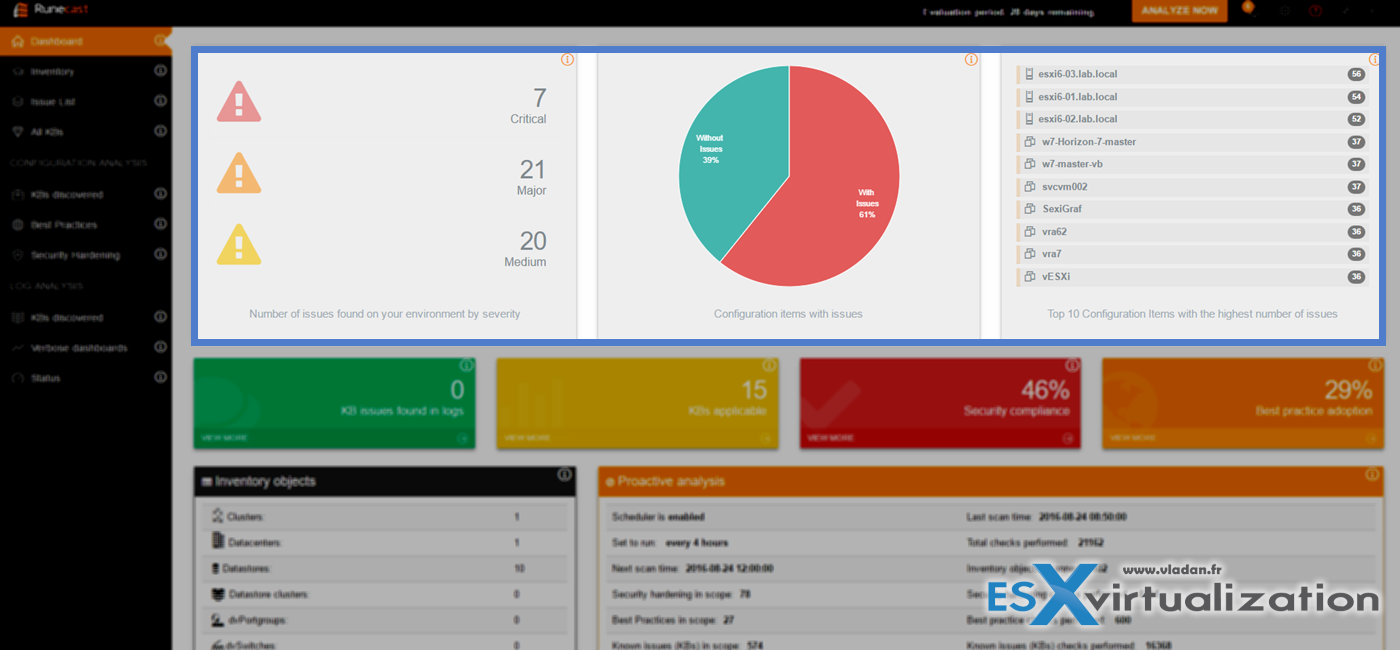This screenshot has height=650, width=1400.
Task: Select w7-master-vb in the Top 10 list
Action: 1192,164
